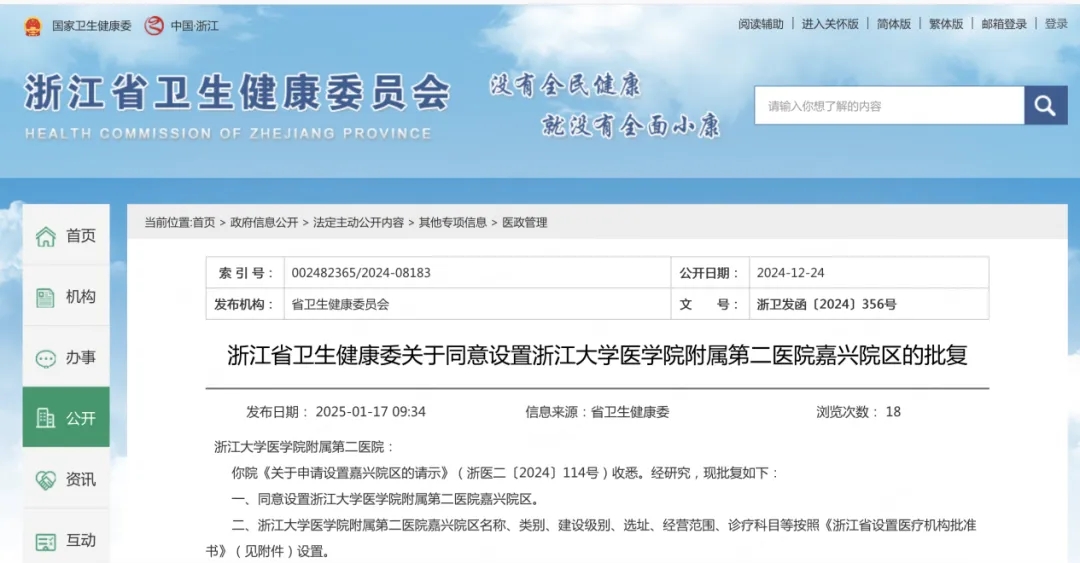This screenshot has height=563, width=1080.
Task: Click breadcrumb 政府信息公开
Action: pos(264,223)
